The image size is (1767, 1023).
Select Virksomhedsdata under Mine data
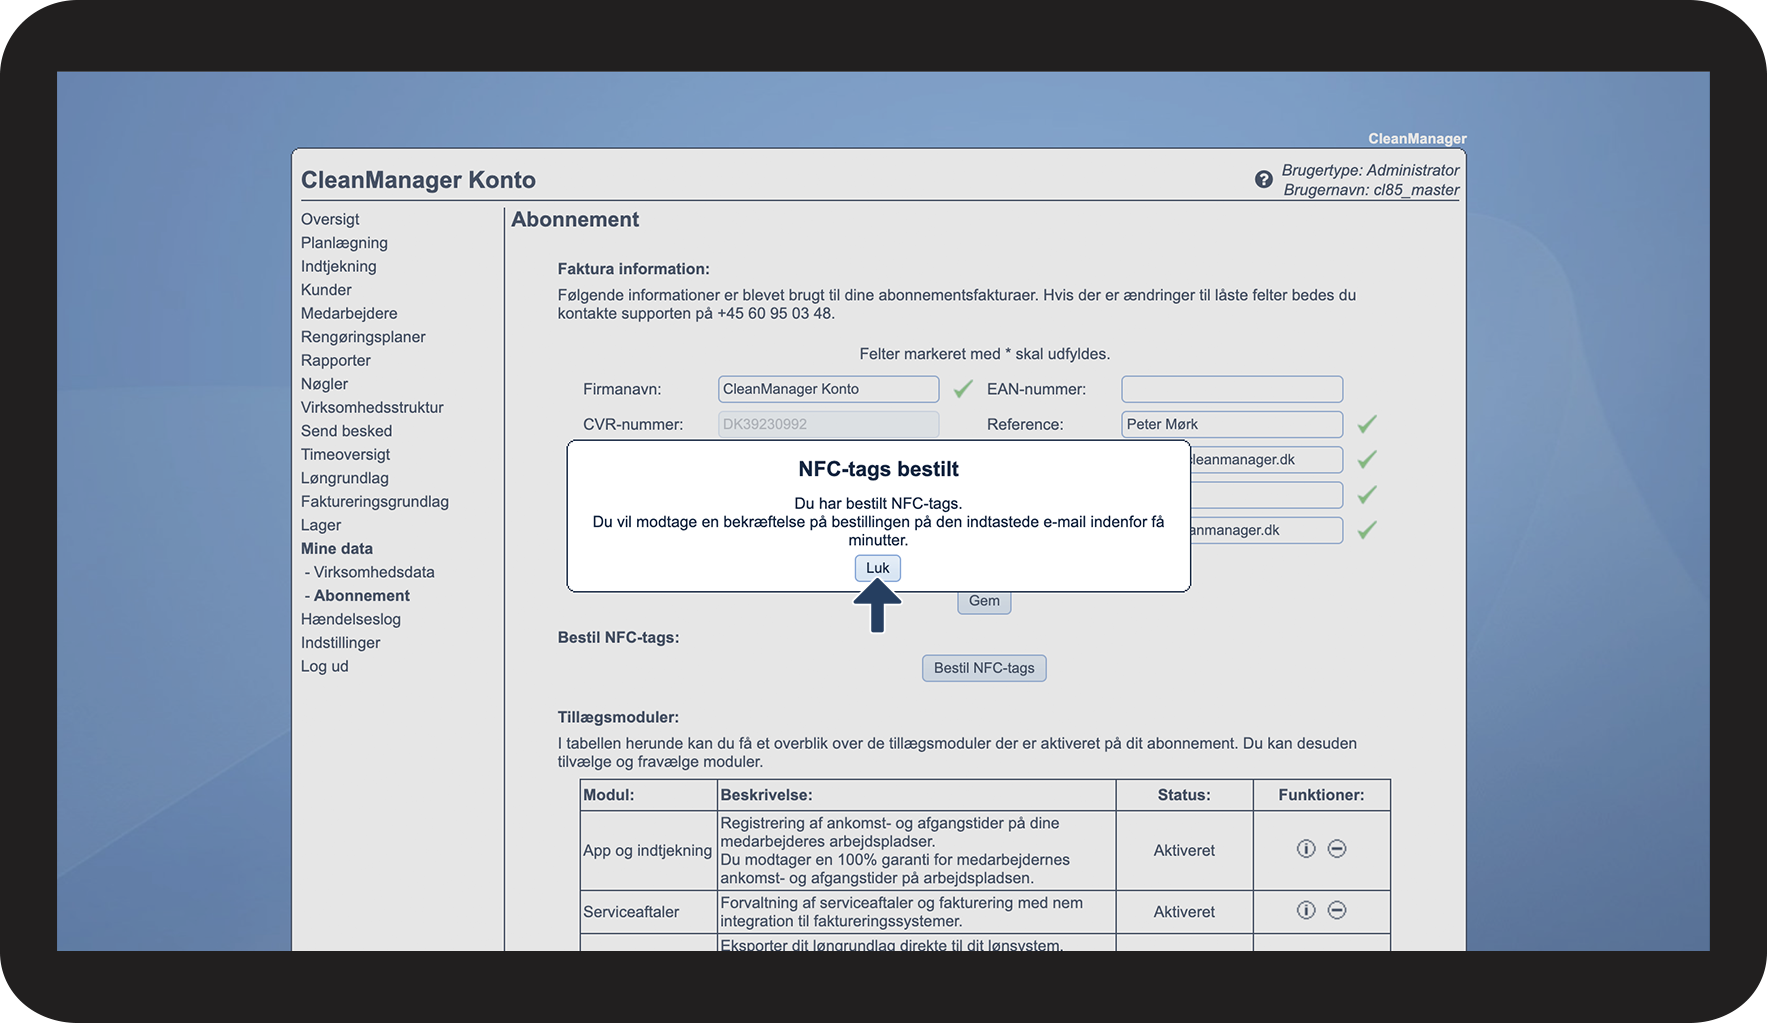pyautogui.click(x=373, y=572)
